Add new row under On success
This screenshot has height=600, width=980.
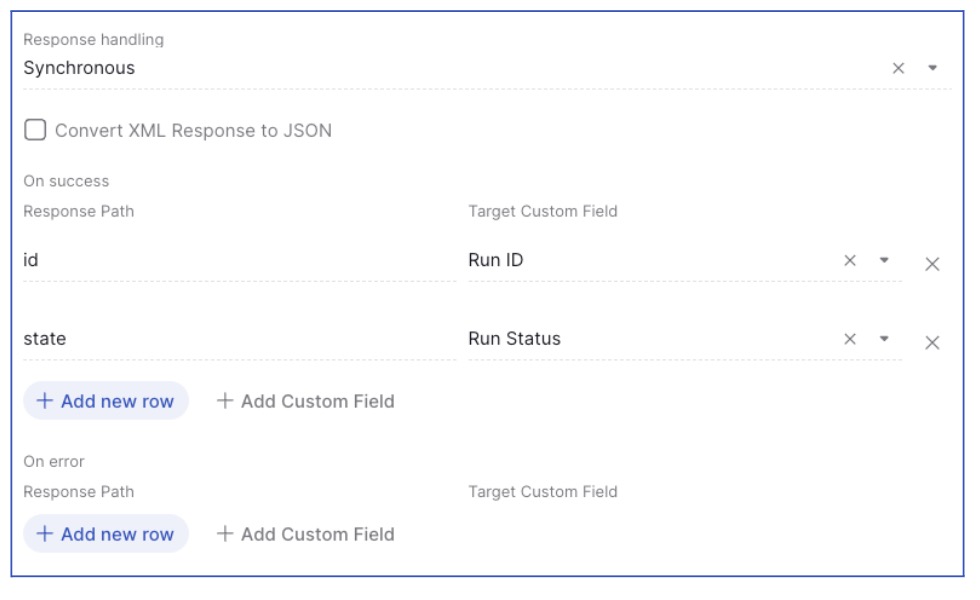[106, 401]
